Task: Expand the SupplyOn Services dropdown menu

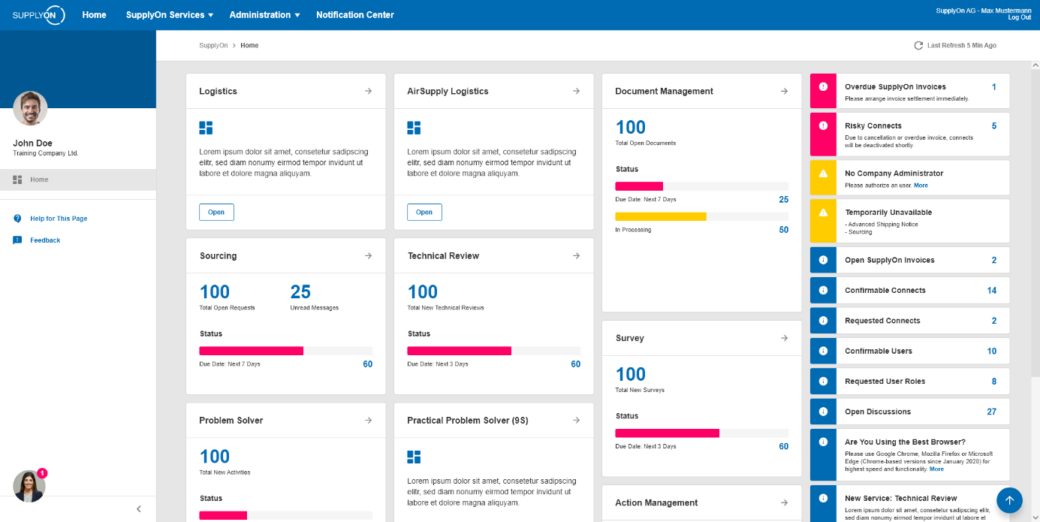Action: pyautogui.click(x=170, y=15)
